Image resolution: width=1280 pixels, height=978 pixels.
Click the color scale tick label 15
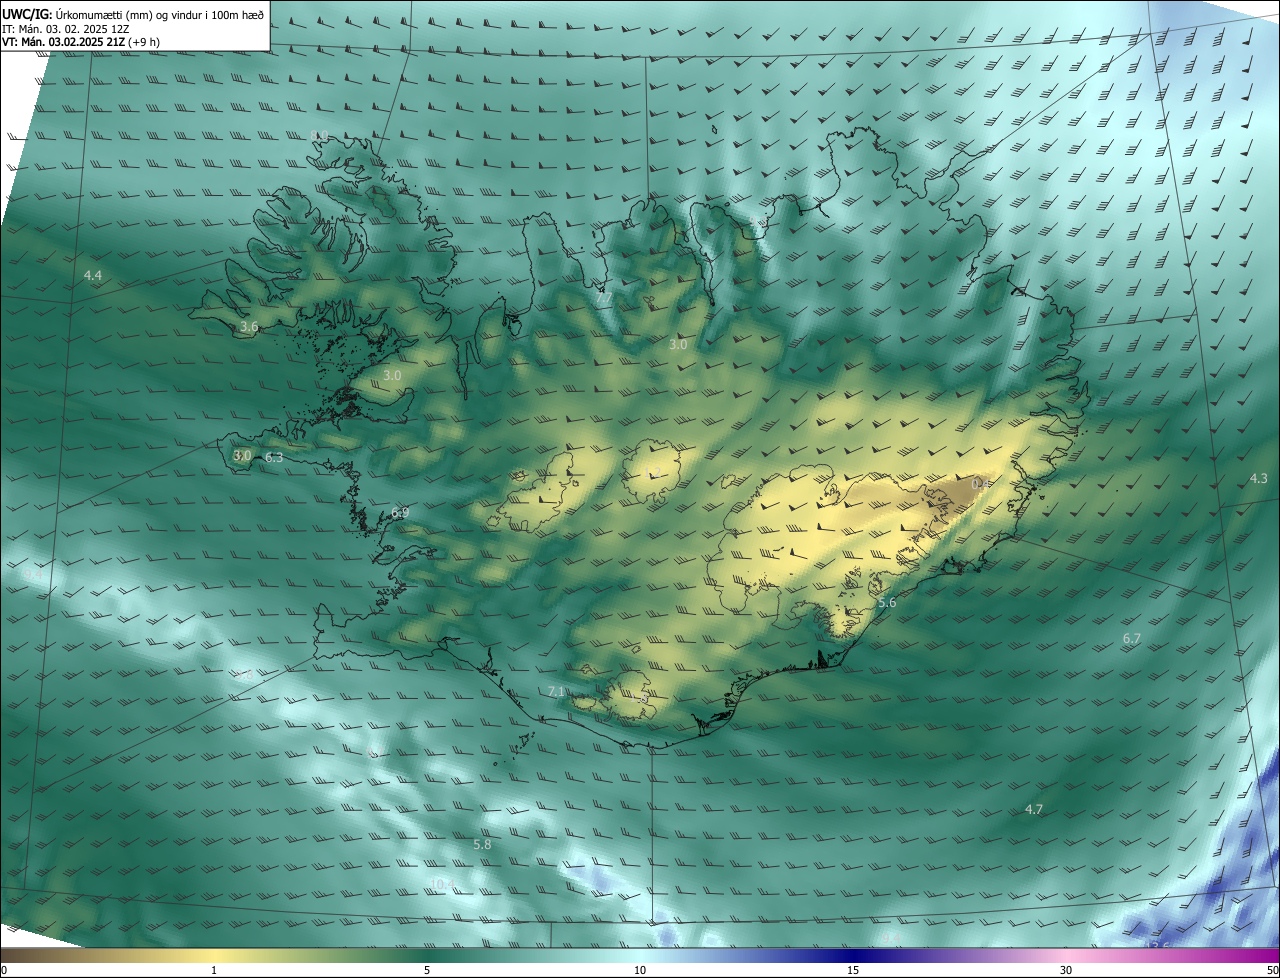pos(853,970)
